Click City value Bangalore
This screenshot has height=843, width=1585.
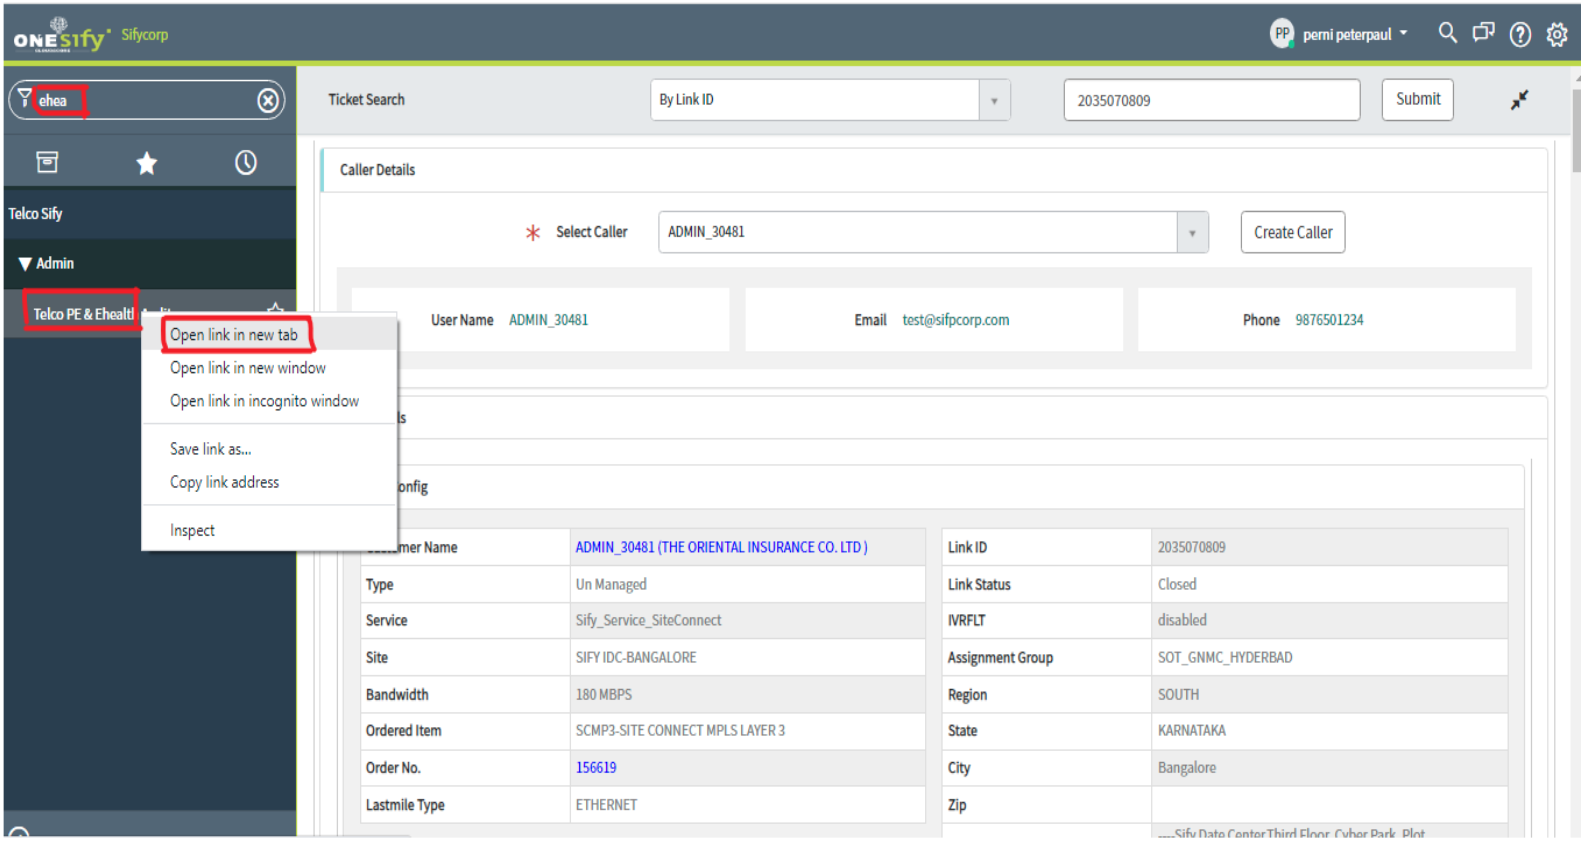point(1186,767)
